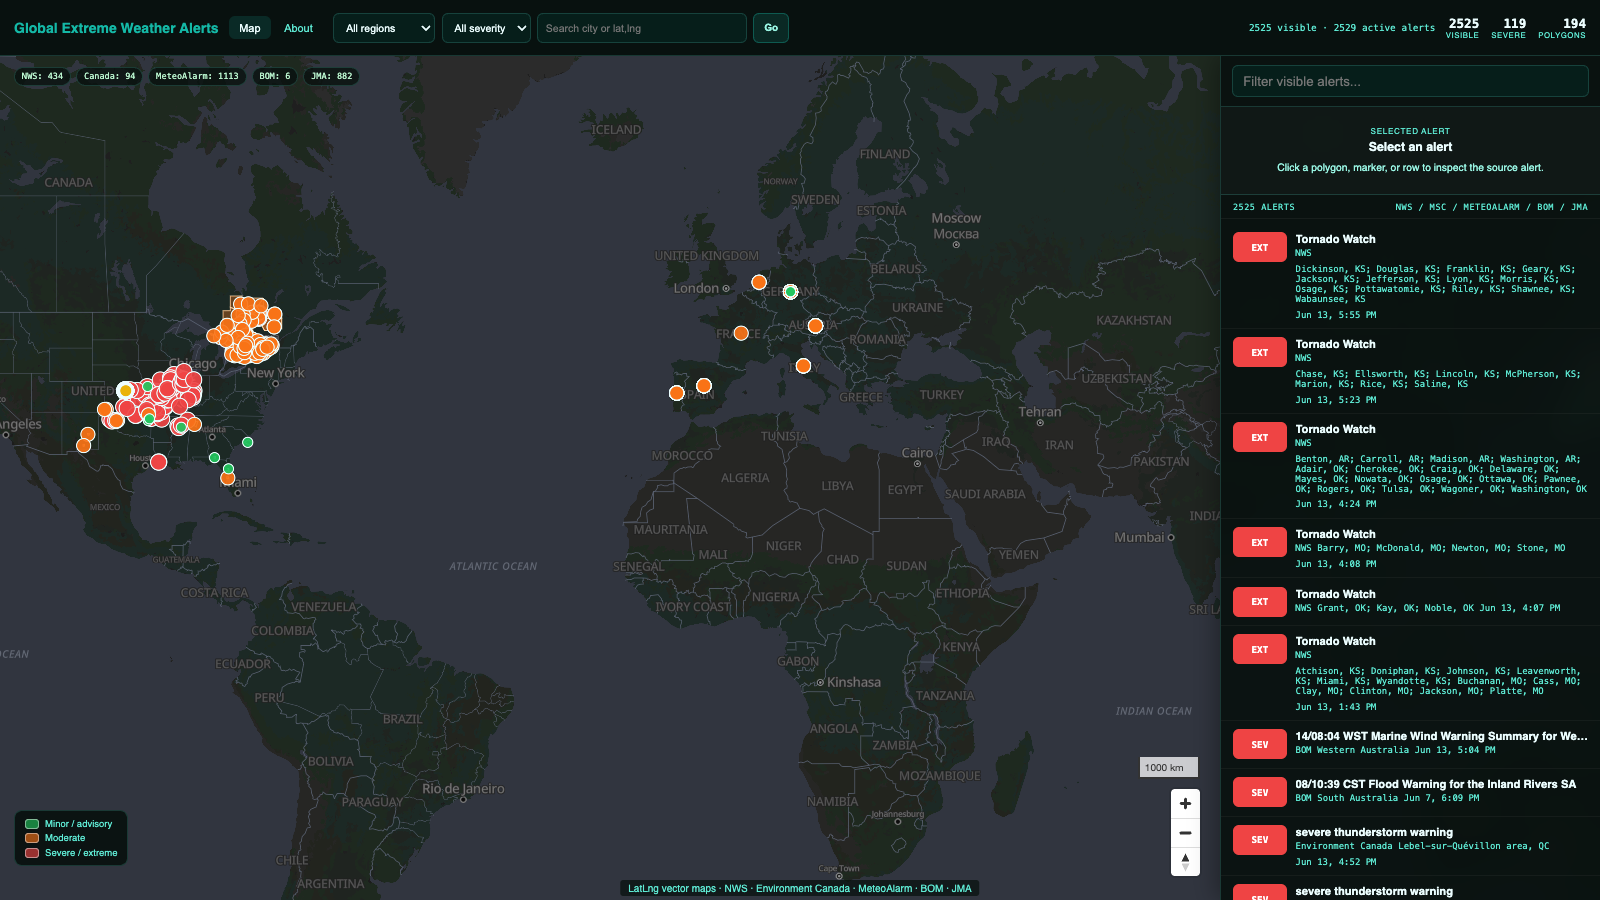
Task: Select the JMA: 882 source chip
Action: coord(332,76)
